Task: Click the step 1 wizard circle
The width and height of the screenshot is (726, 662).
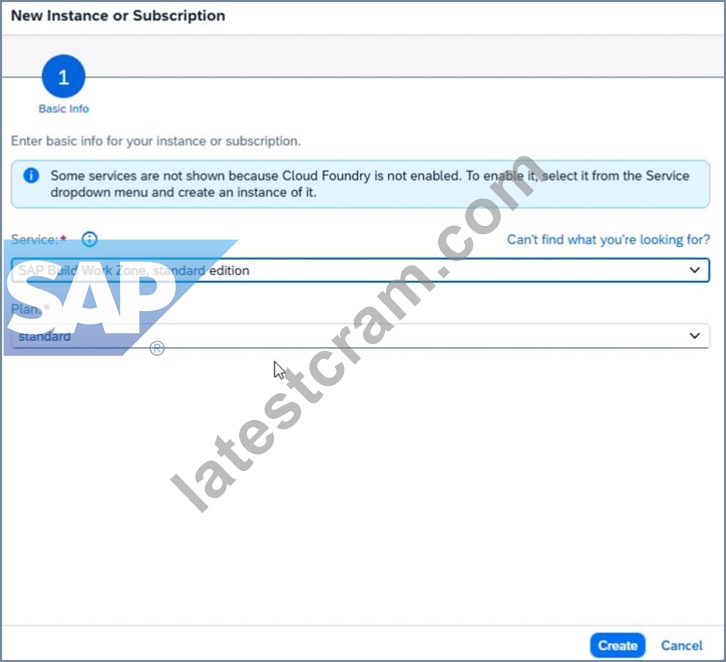Action: pos(63,76)
